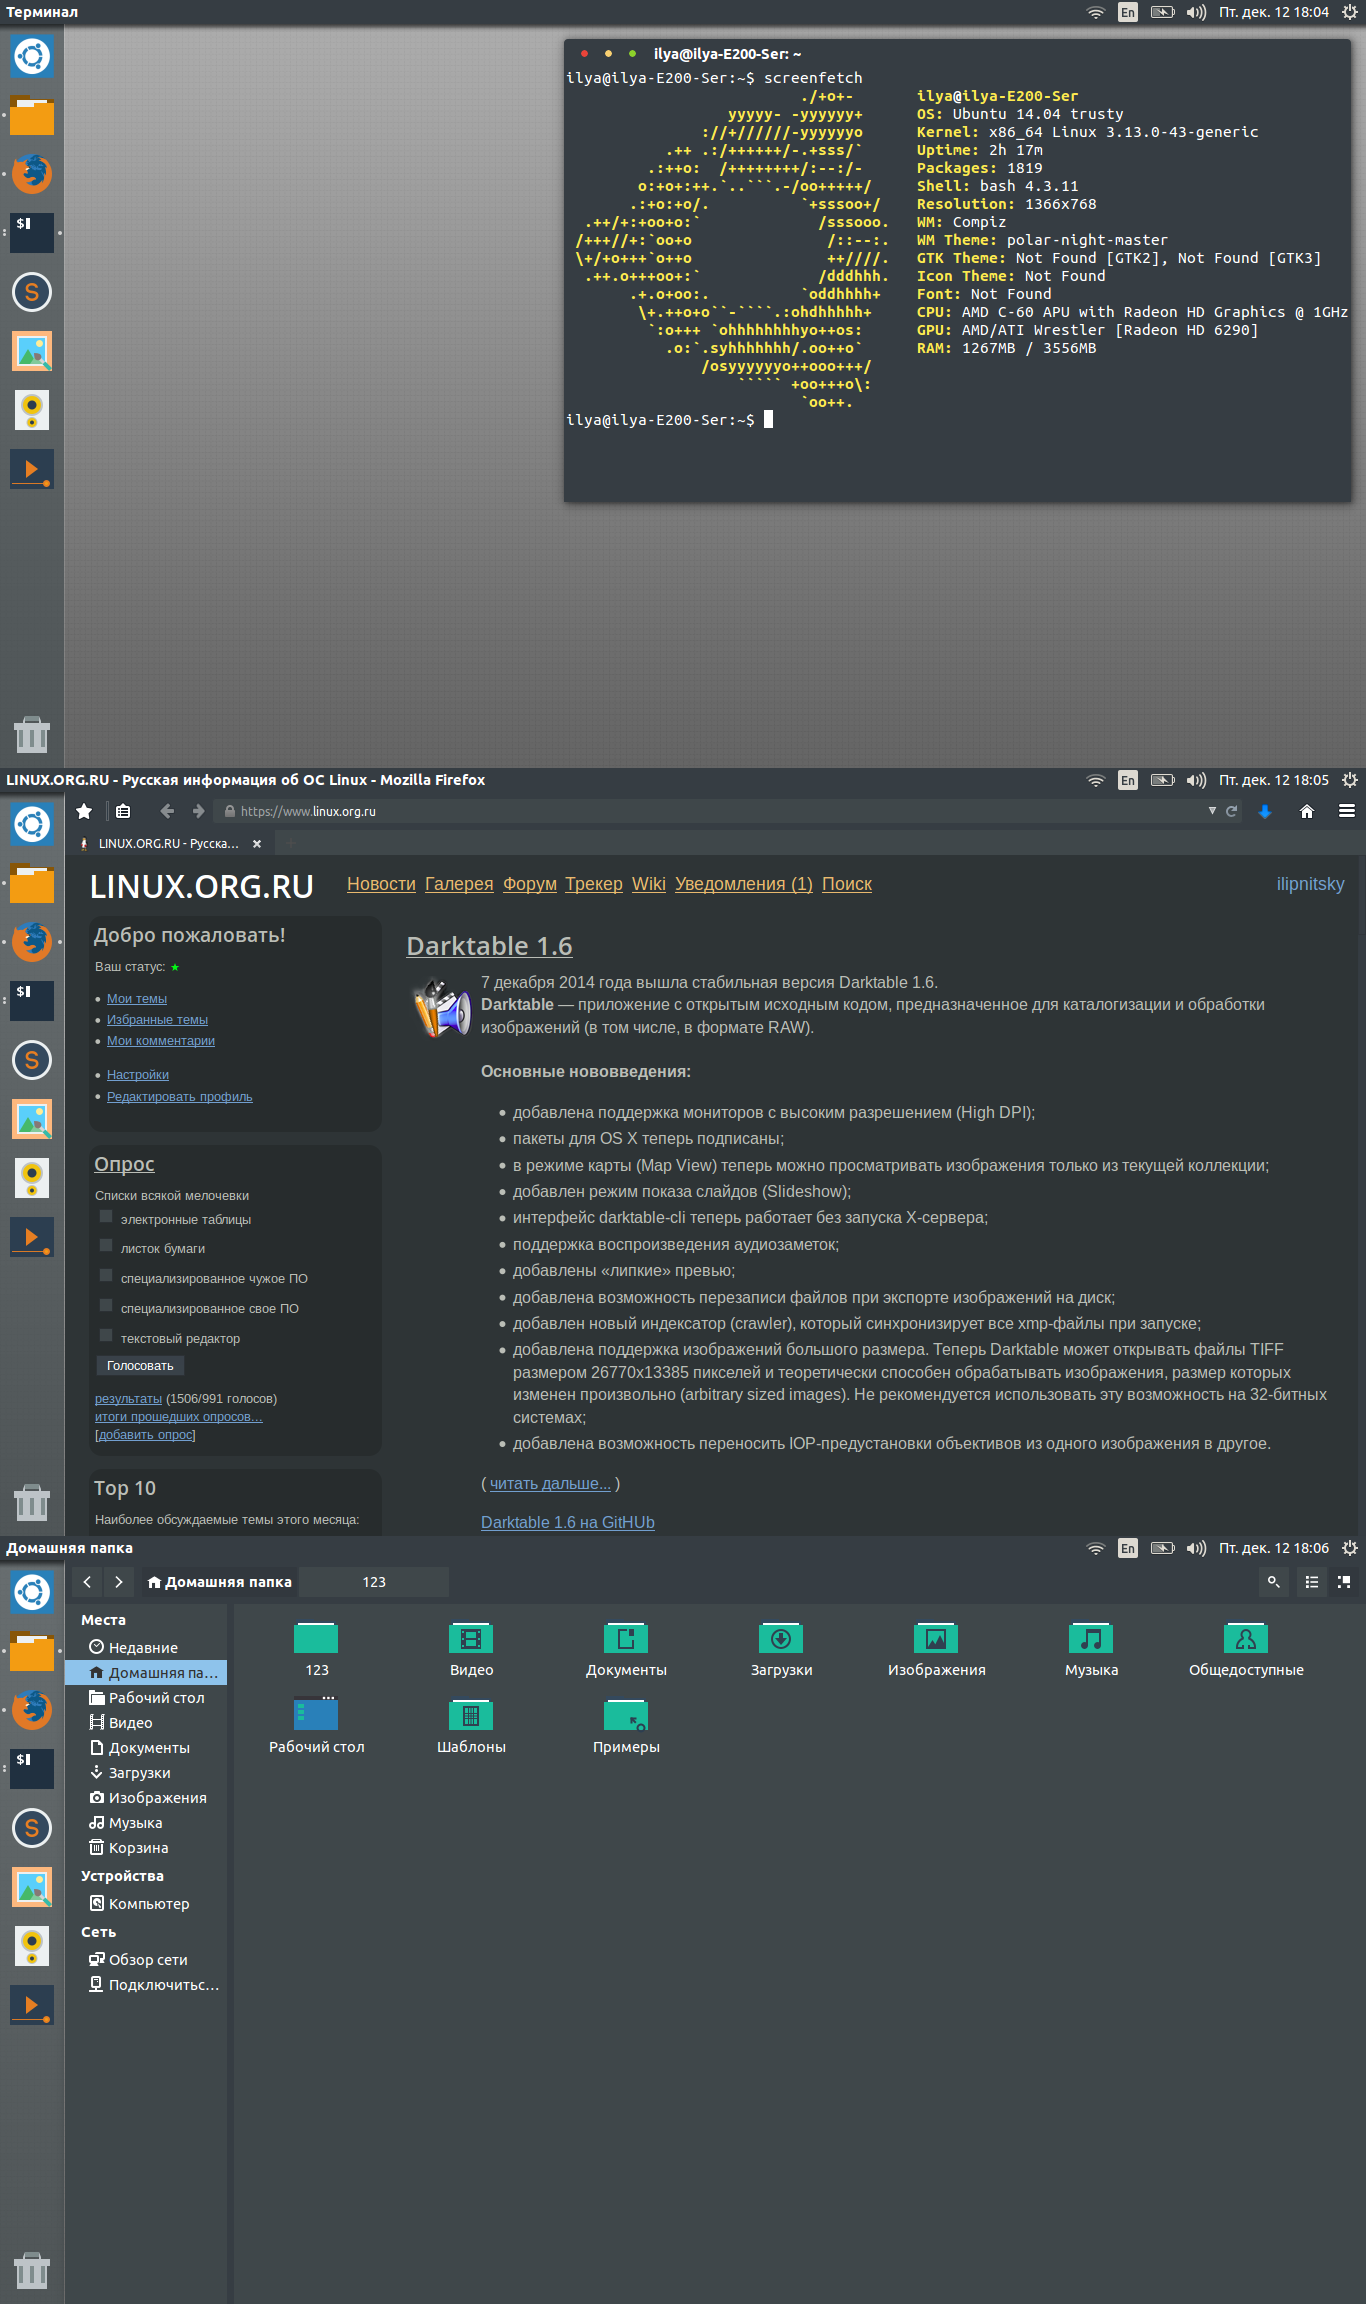Check специализированное чужое ПО poll option
The image size is (1366, 2304).
pos(106,1276)
